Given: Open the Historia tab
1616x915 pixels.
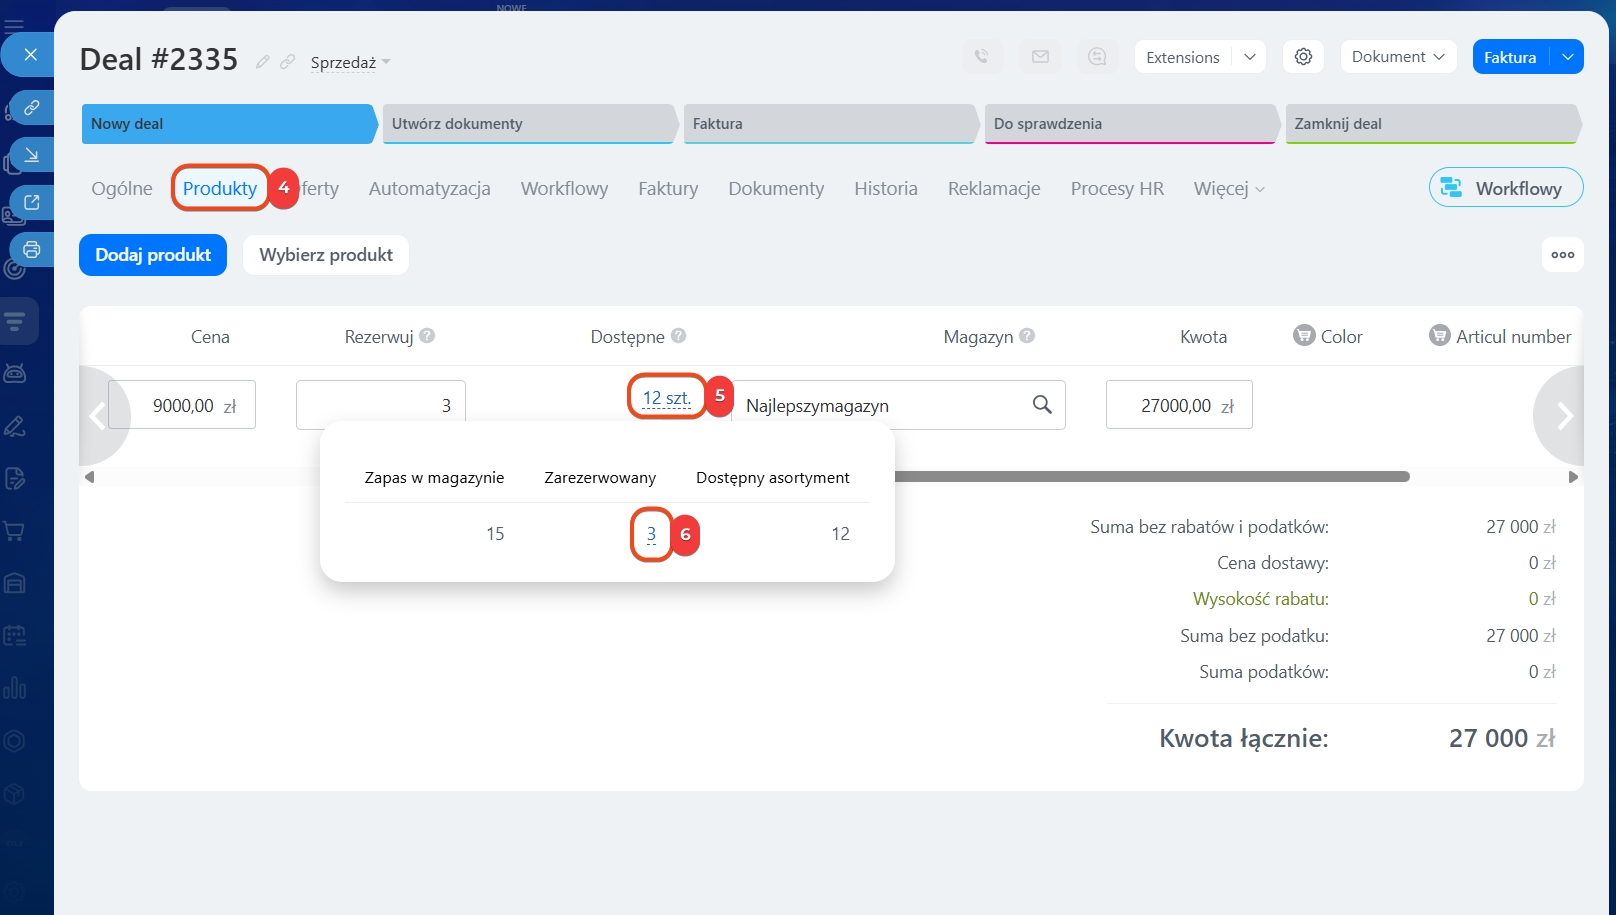Looking at the screenshot, I should tap(885, 189).
